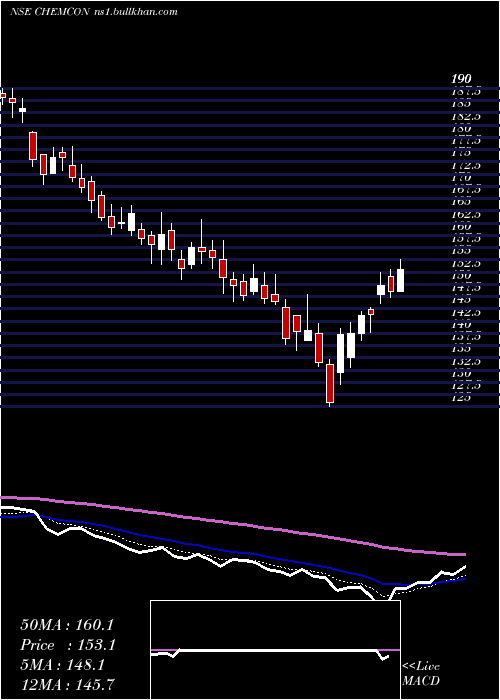The width and height of the screenshot is (500, 700).
Task: Click the 142.5 price axis label
Action: (x=467, y=312)
